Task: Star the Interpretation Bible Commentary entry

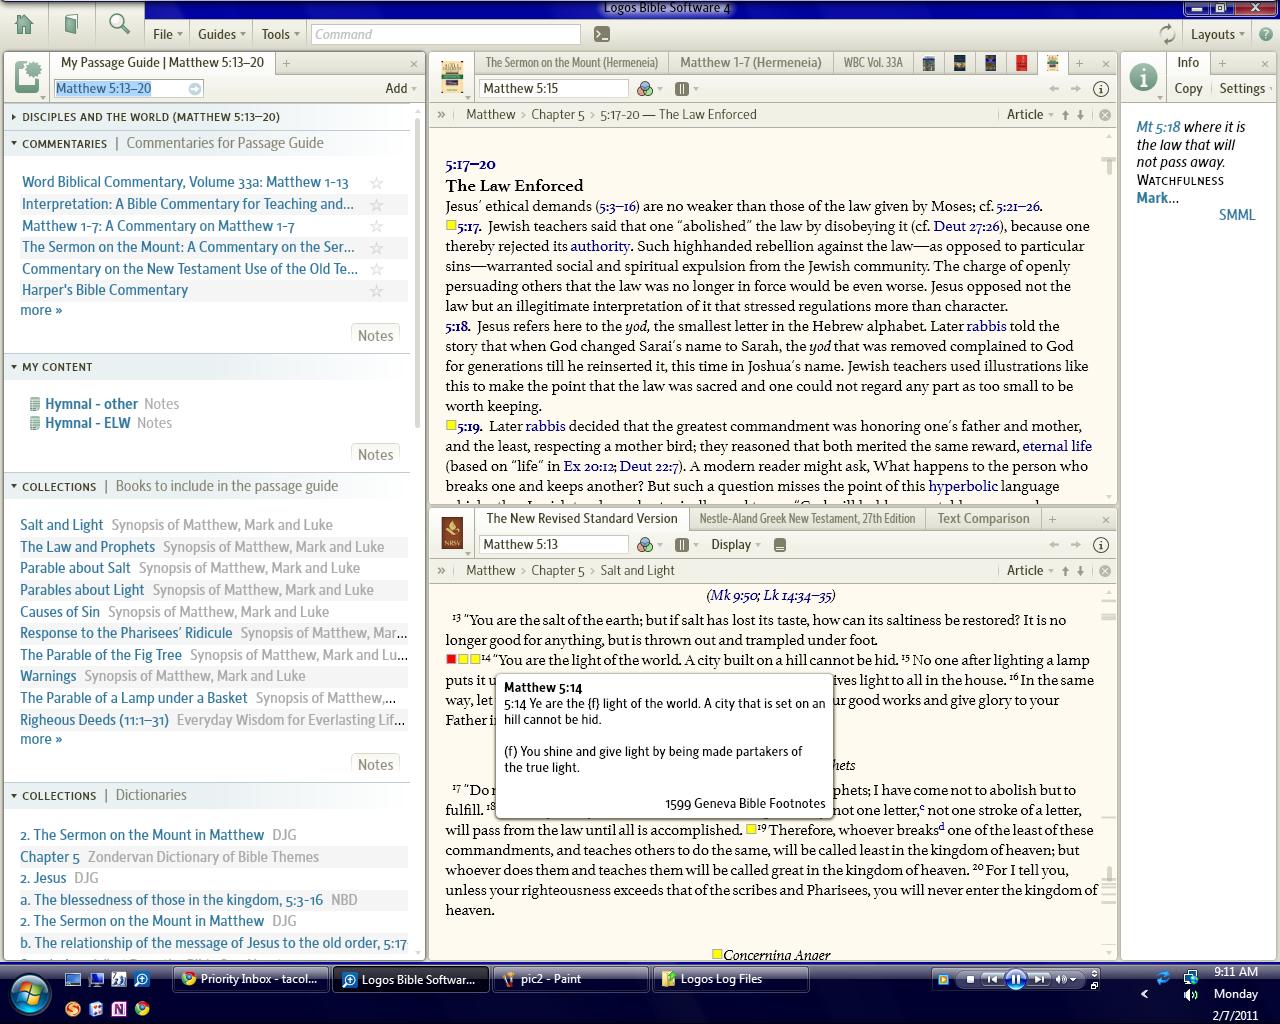Action: tap(376, 205)
